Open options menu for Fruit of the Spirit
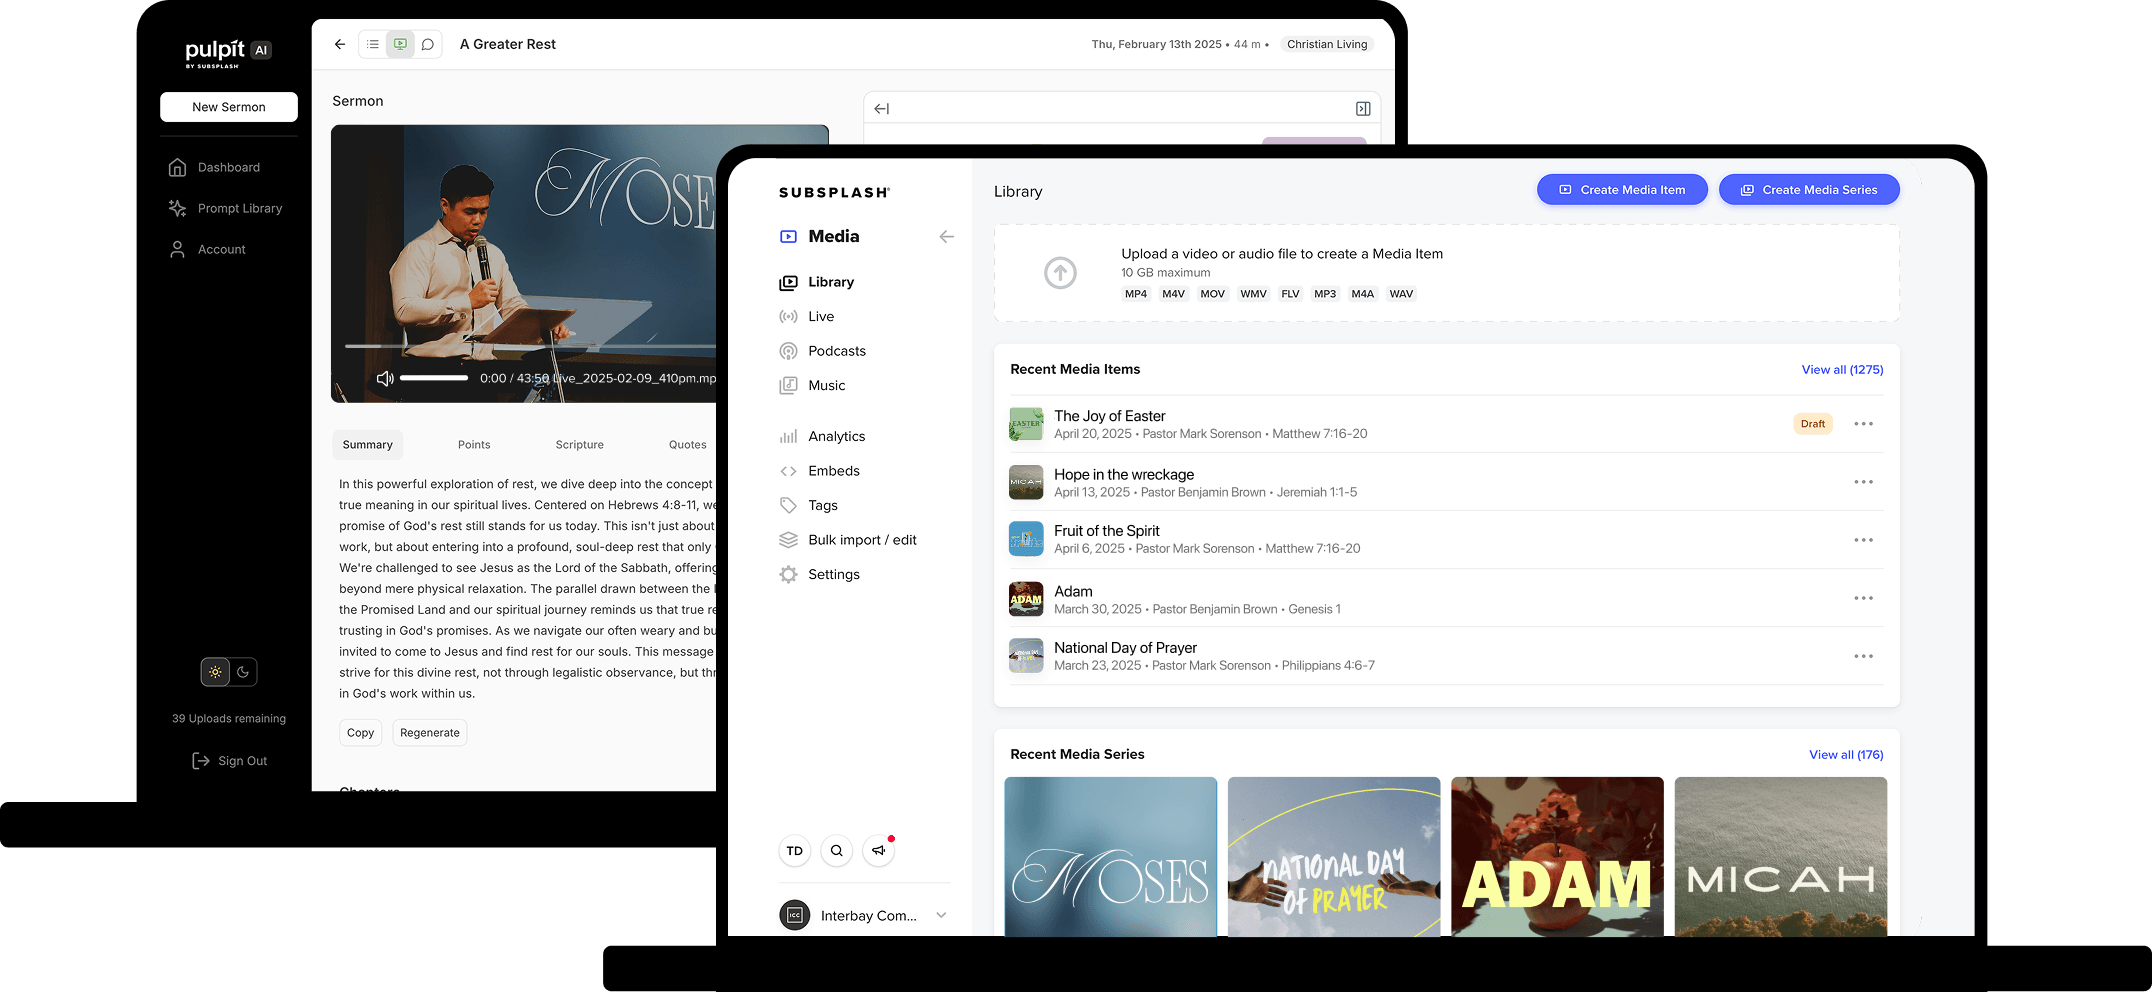The height and width of the screenshot is (992, 2152). click(1863, 540)
